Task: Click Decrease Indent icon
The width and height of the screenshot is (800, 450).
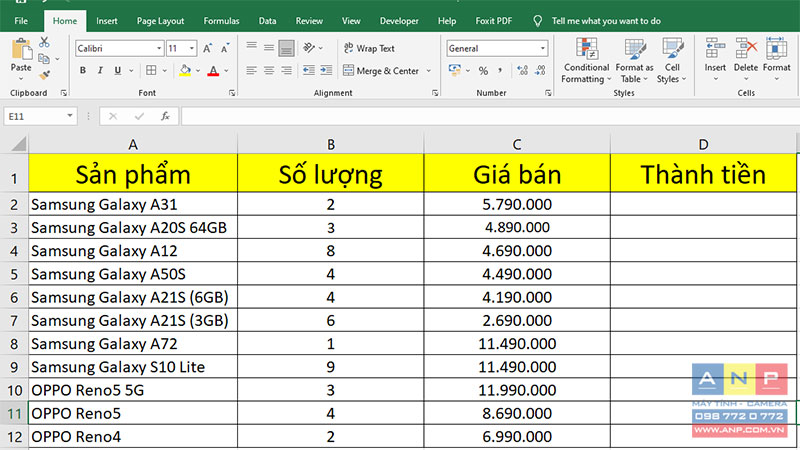Action: [309, 70]
